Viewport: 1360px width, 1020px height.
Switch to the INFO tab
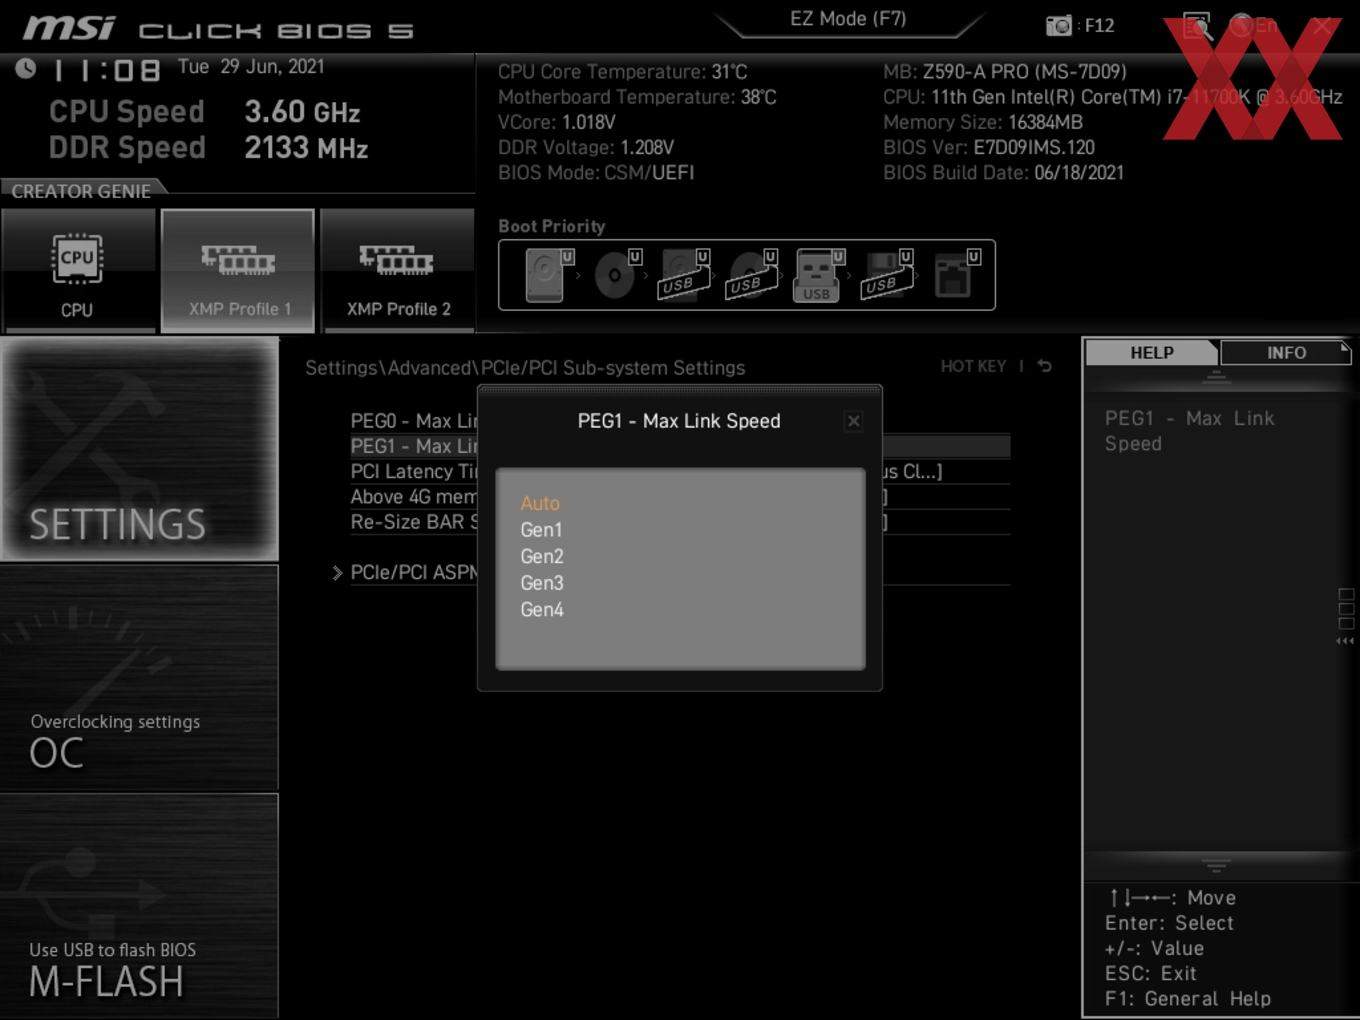click(x=1286, y=353)
